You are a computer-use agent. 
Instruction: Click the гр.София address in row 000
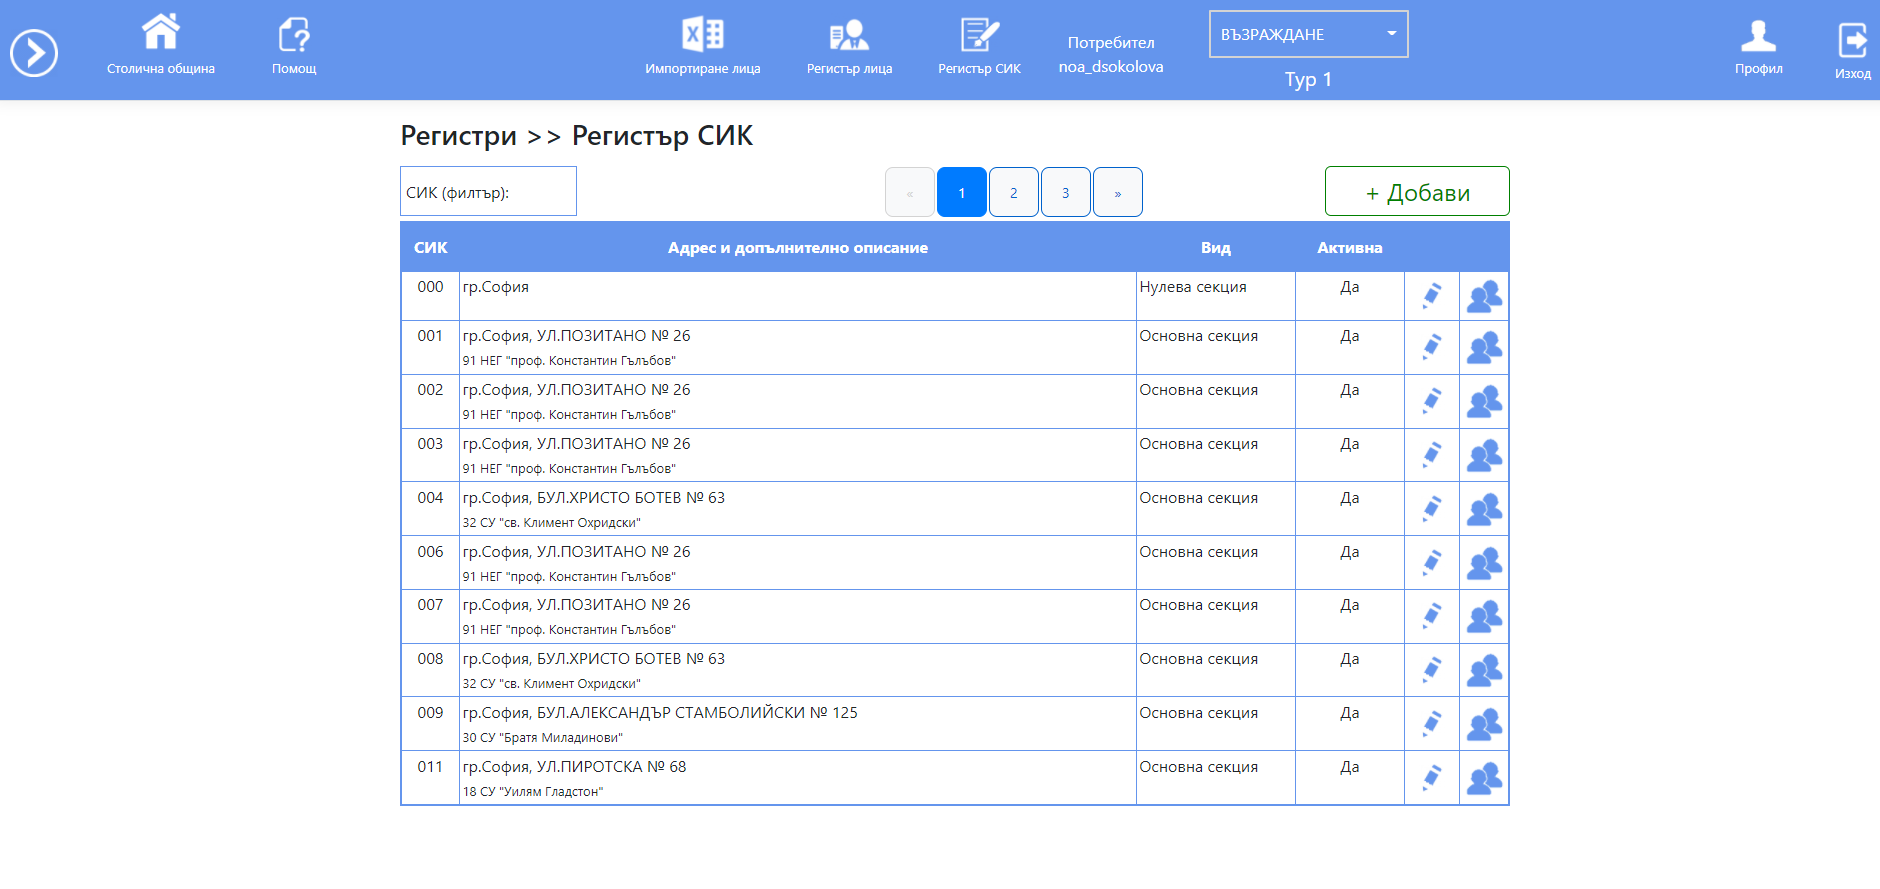point(496,287)
